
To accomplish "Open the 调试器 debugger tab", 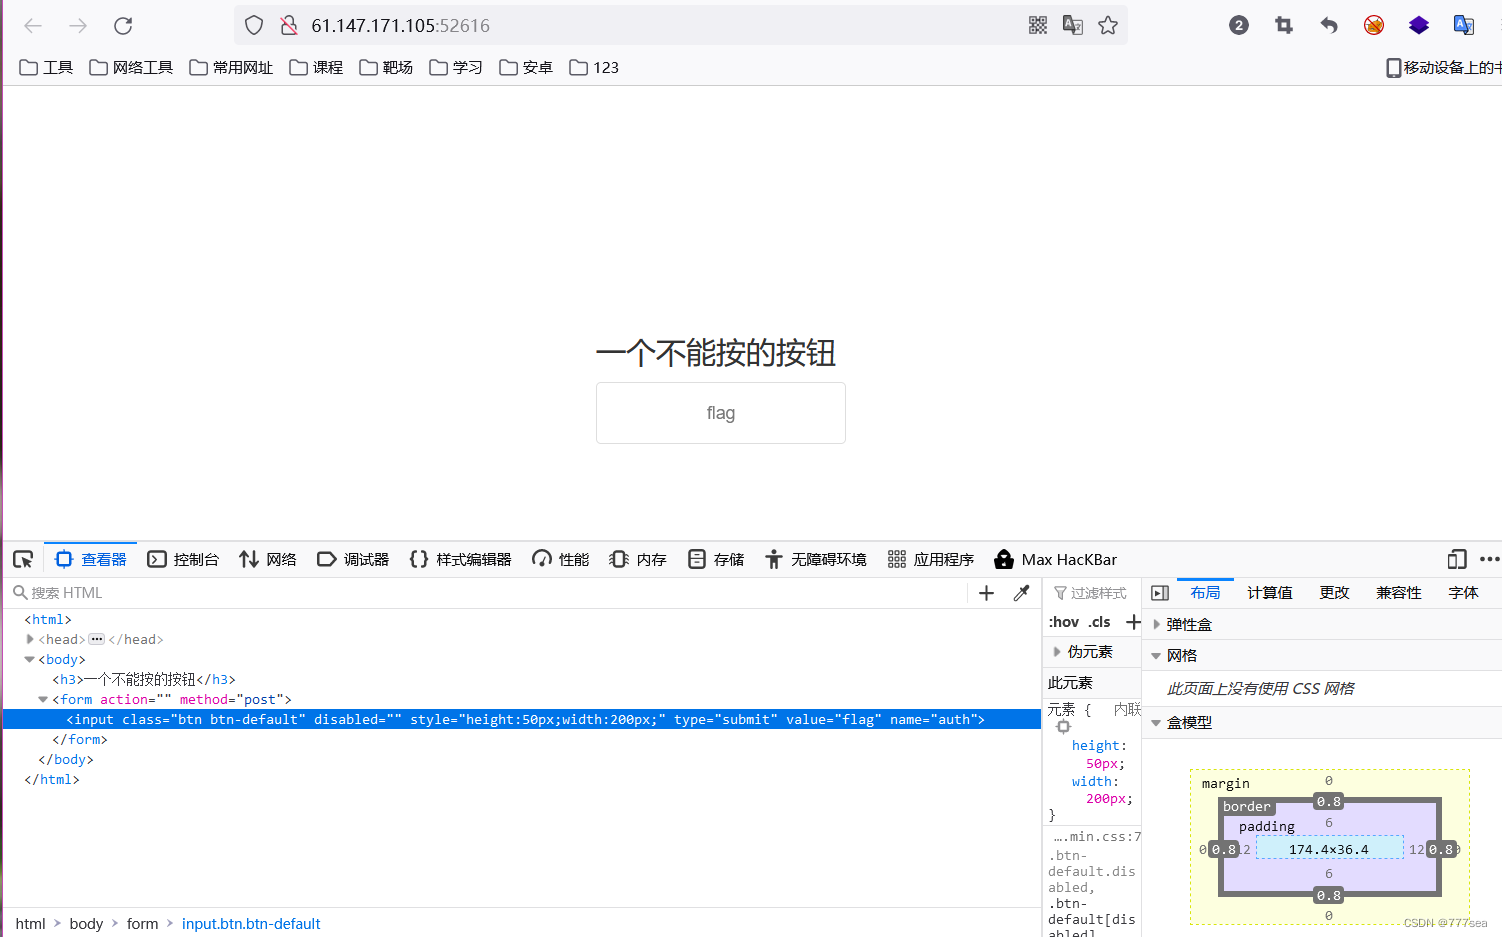I will coord(353,559).
